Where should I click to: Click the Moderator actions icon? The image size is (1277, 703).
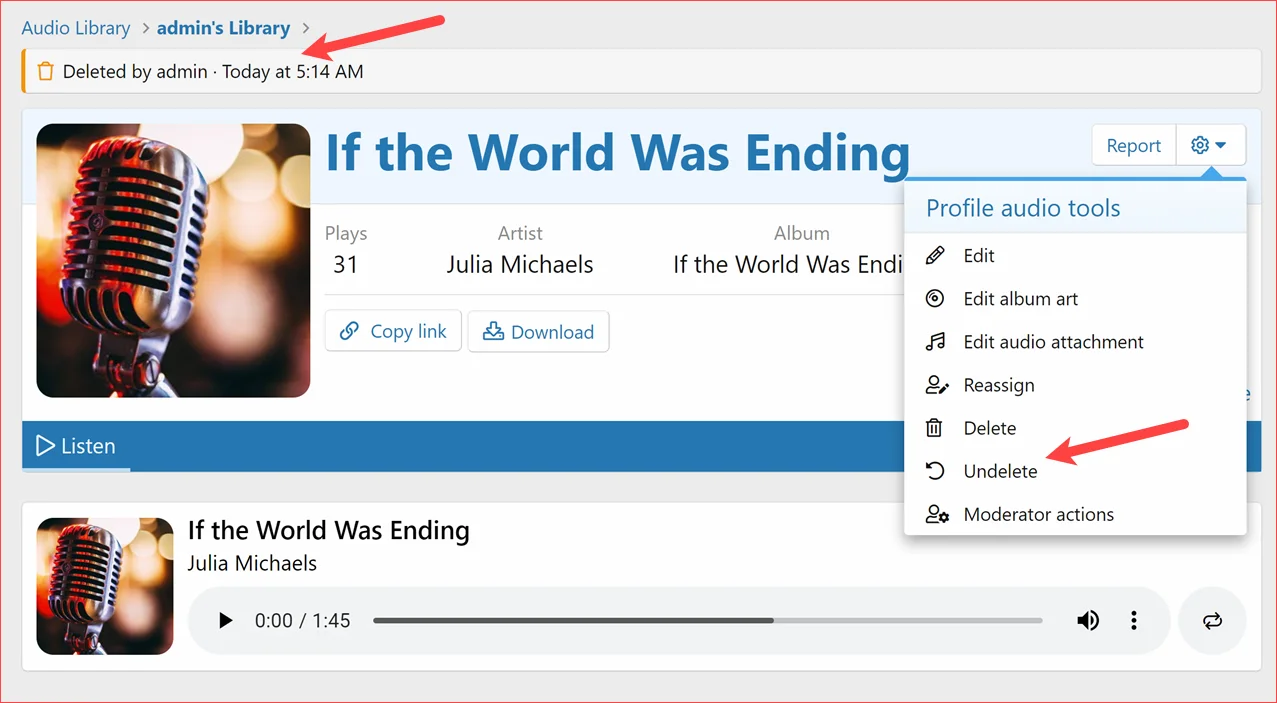[x=936, y=515]
